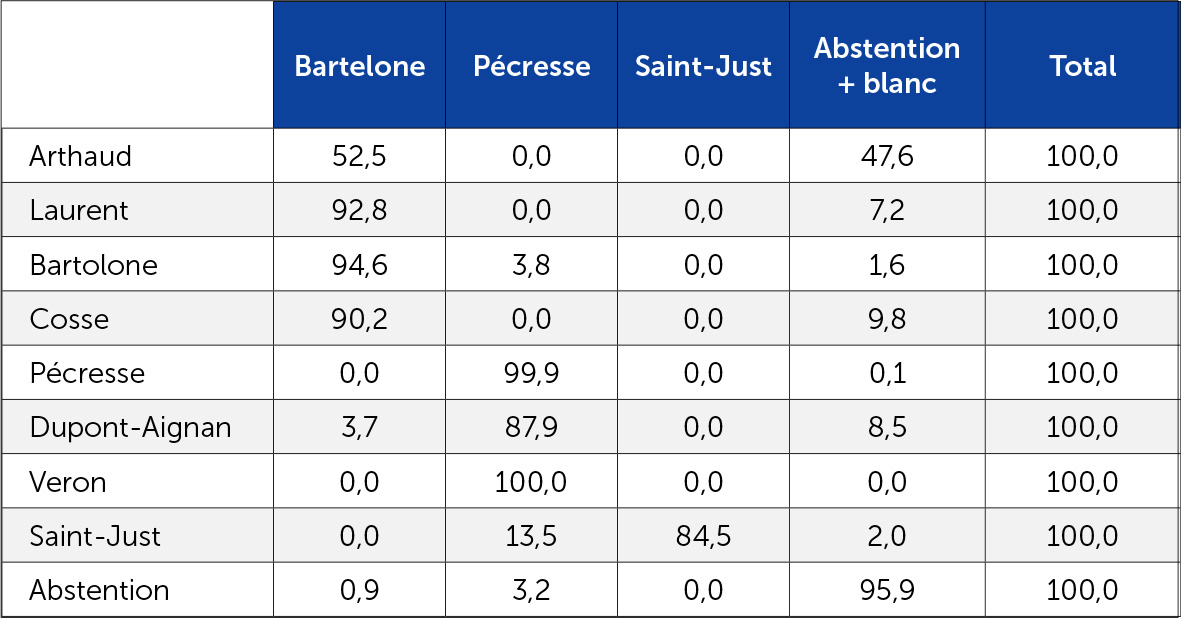Viewport: 1181px width, 618px height.
Task: Click the Bartolone row label
Action: pos(94,265)
